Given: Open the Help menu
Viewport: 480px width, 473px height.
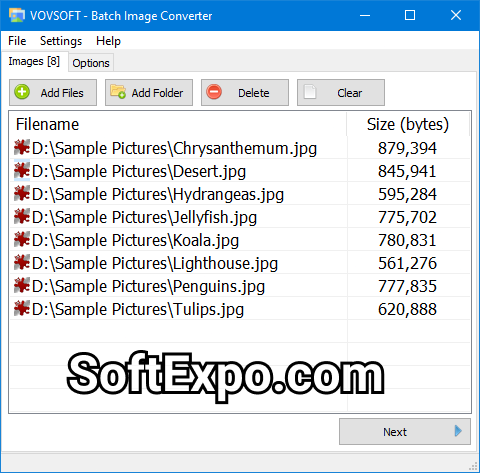Looking at the screenshot, I should click(108, 41).
